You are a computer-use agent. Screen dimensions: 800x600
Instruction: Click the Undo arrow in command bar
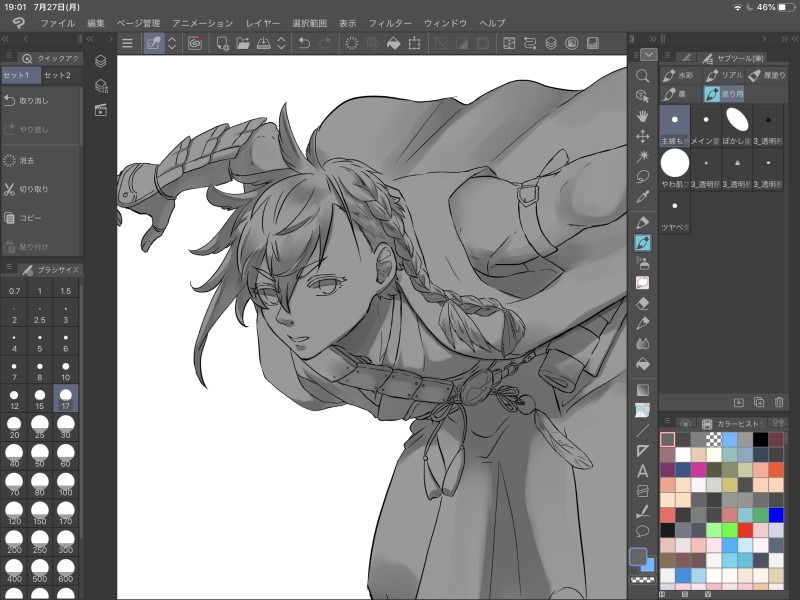pos(304,43)
